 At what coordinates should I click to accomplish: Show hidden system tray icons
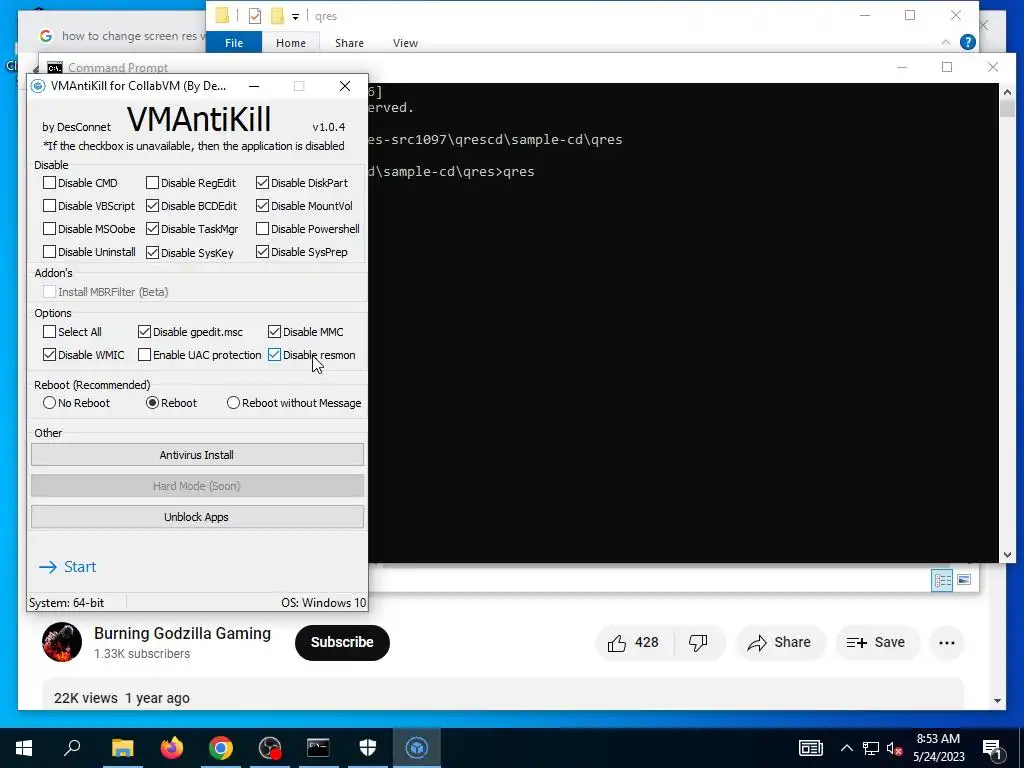pyautogui.click(x=846, y=748)
